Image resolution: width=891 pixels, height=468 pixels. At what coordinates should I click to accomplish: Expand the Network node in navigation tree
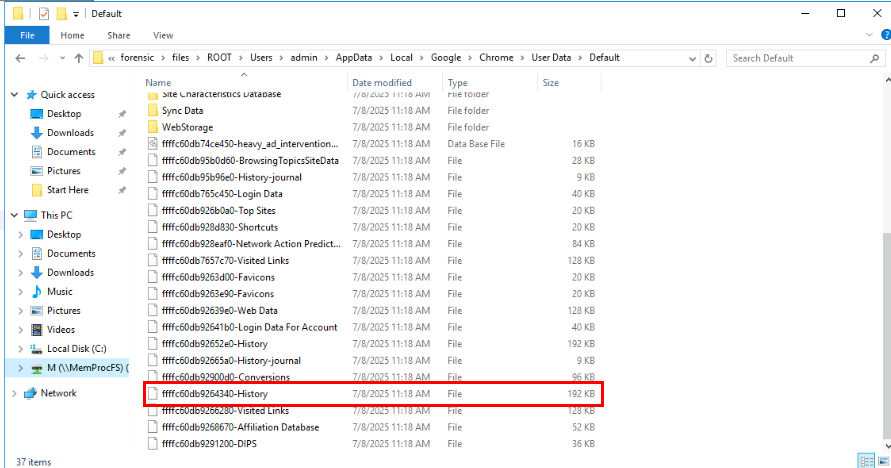coord(14,393)
